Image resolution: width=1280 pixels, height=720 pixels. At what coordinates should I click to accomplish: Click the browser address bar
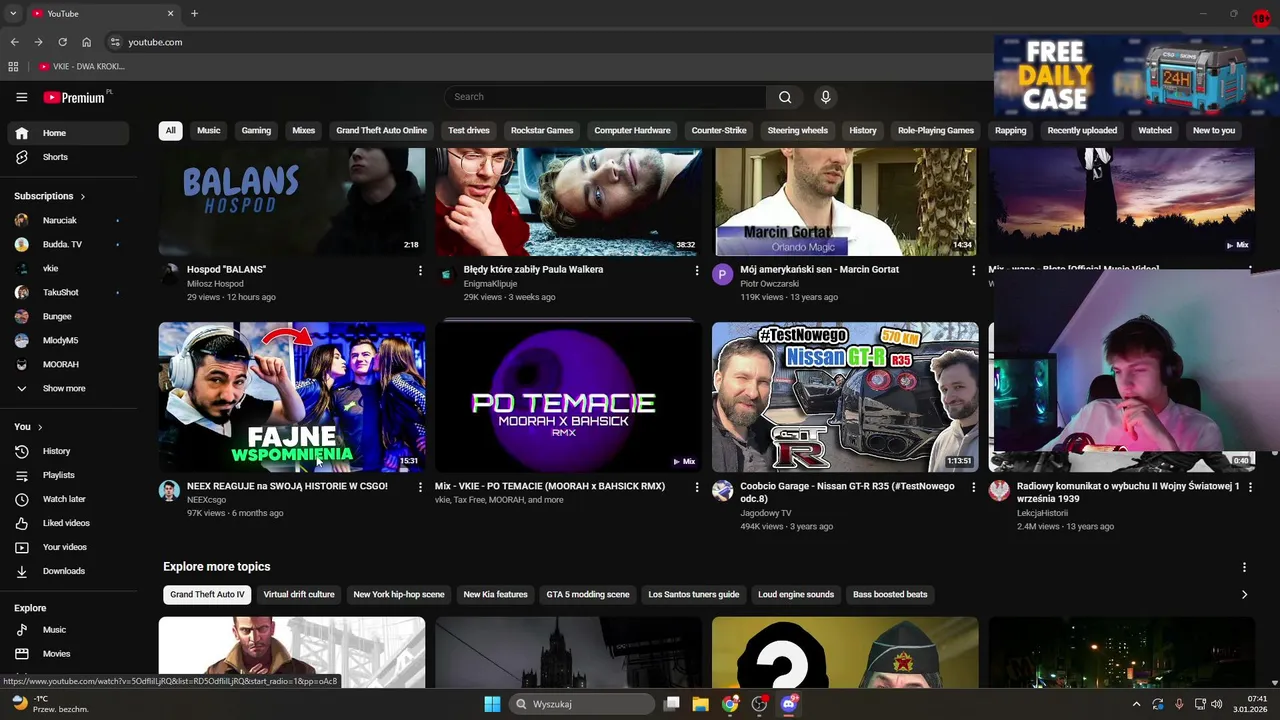(x=550, y=42)
